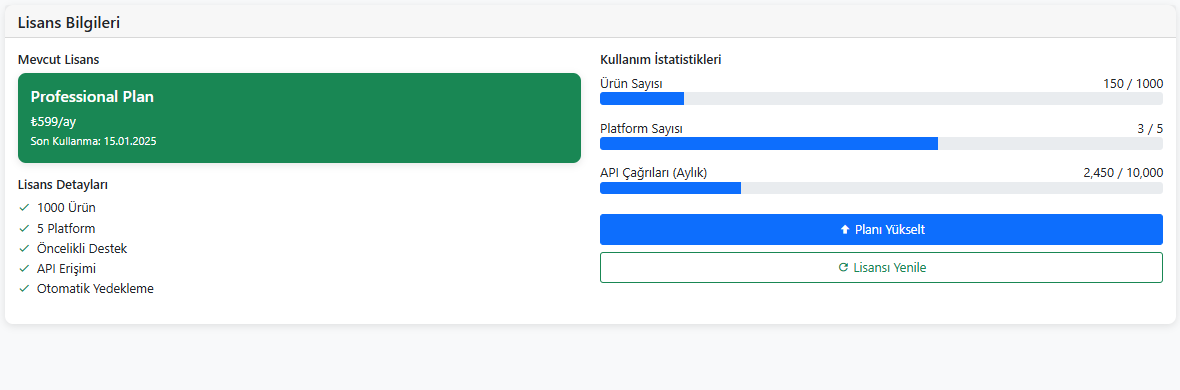Click the Platform Sayısı progress bar
This screenshot has height=390, width=1180.
(x=881, y=143)
